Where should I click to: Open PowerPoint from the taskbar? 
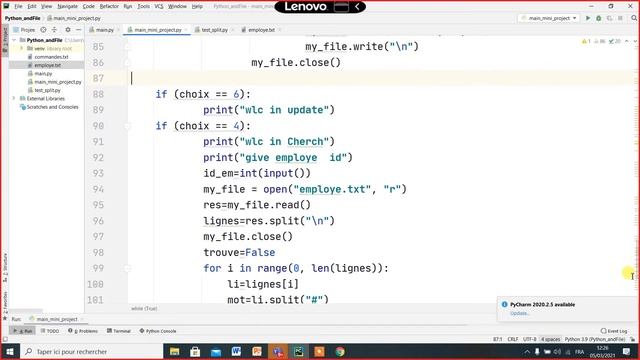[x=257, y=351]
